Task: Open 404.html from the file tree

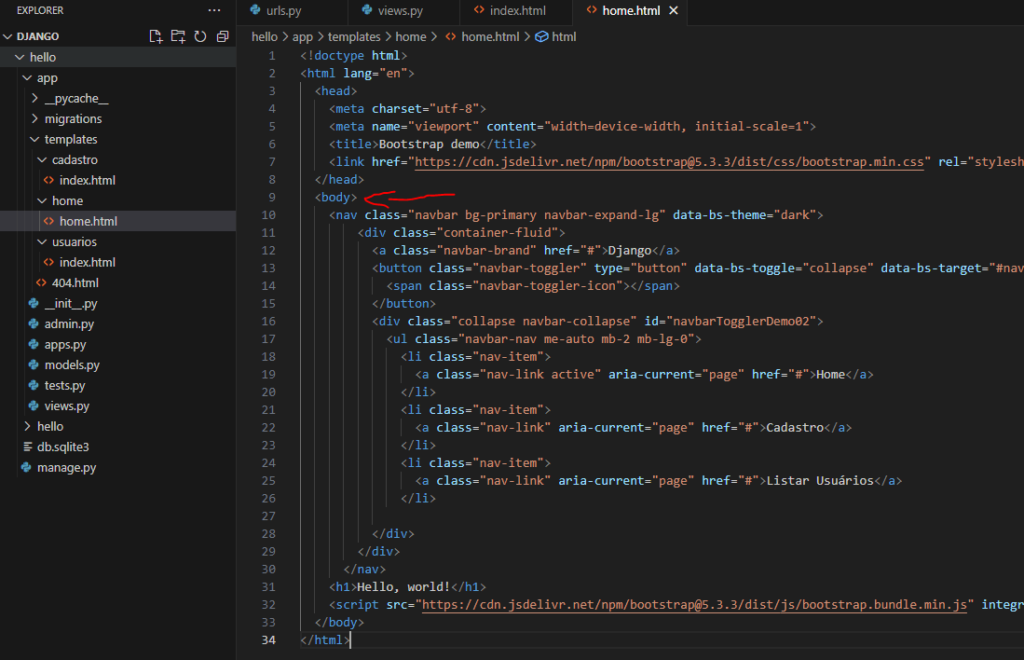Action: click(75, 283)
